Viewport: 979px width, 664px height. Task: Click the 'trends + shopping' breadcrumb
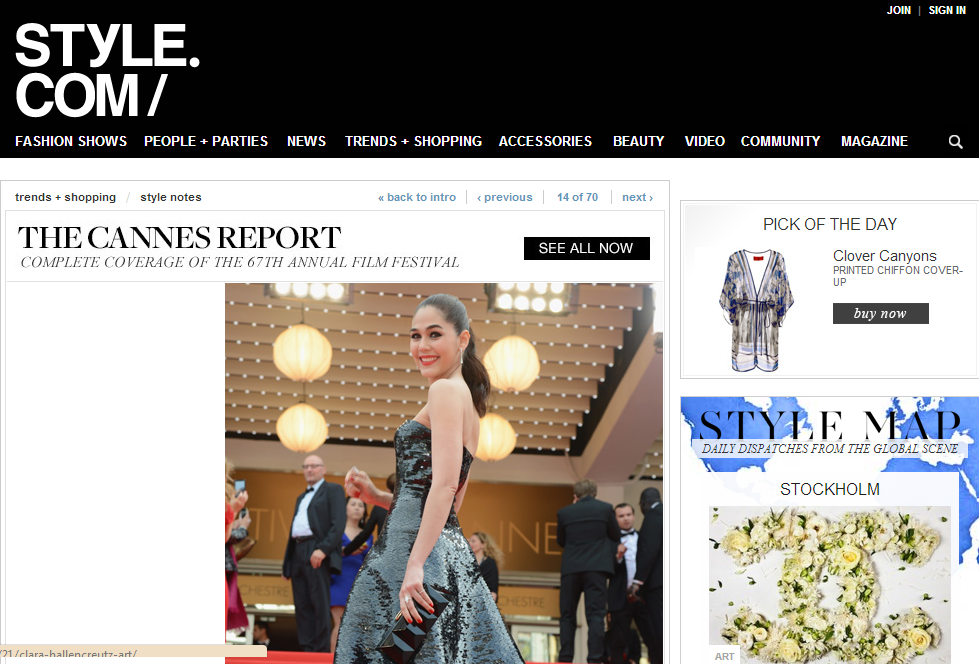pos(66,197)
